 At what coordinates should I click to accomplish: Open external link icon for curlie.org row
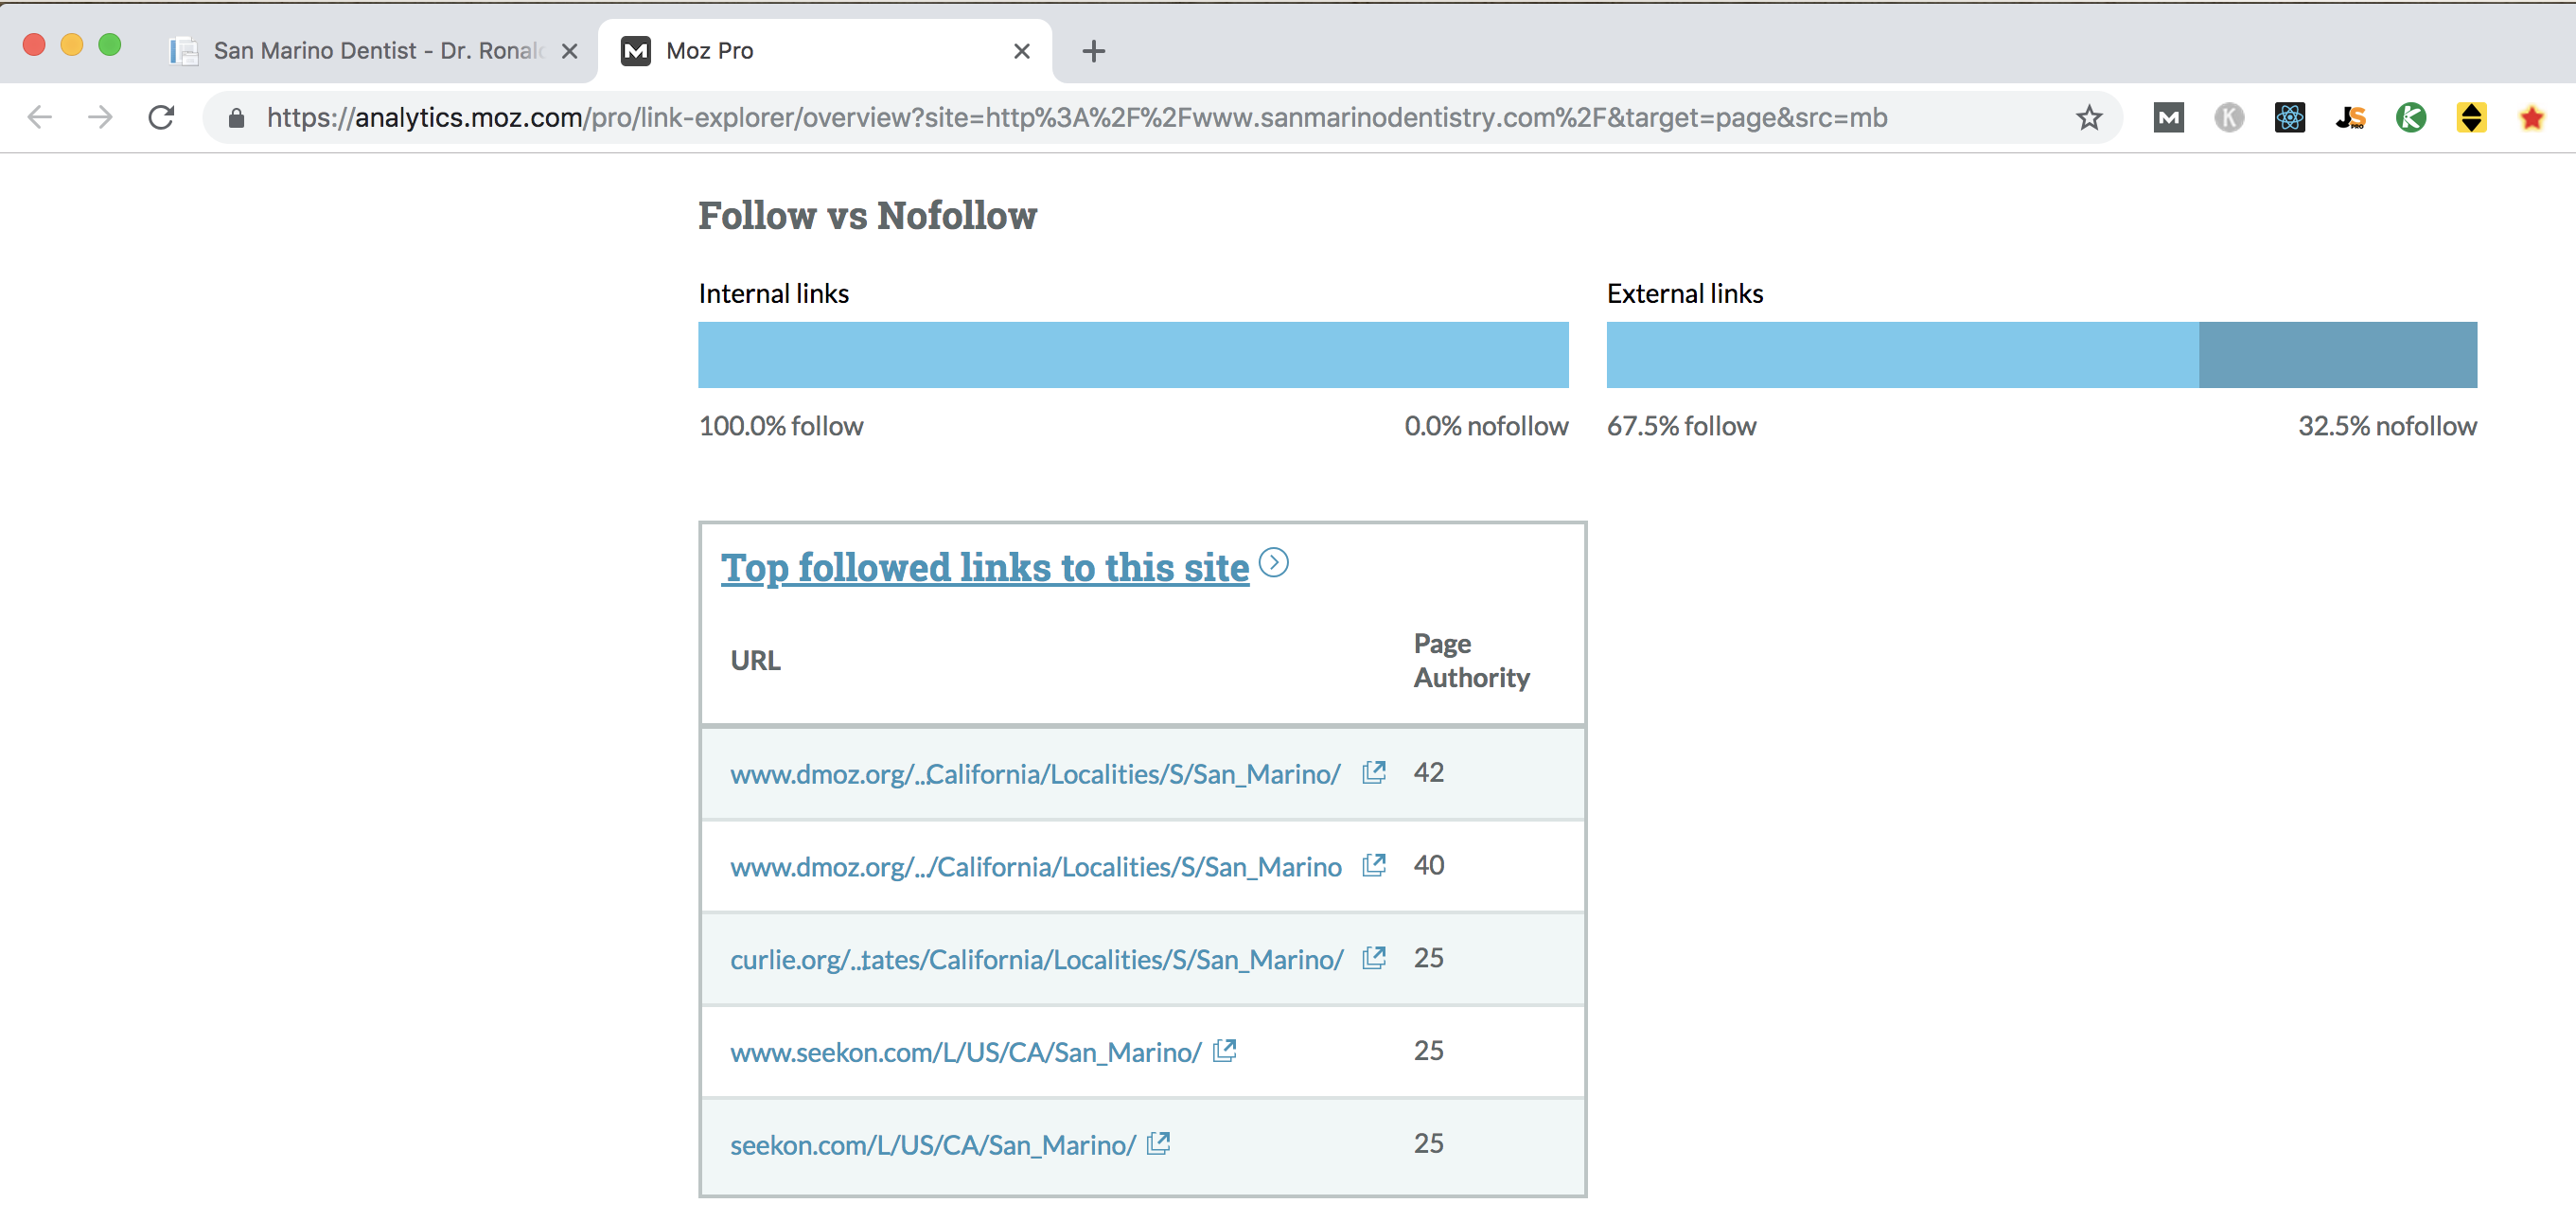point(1374,958)
